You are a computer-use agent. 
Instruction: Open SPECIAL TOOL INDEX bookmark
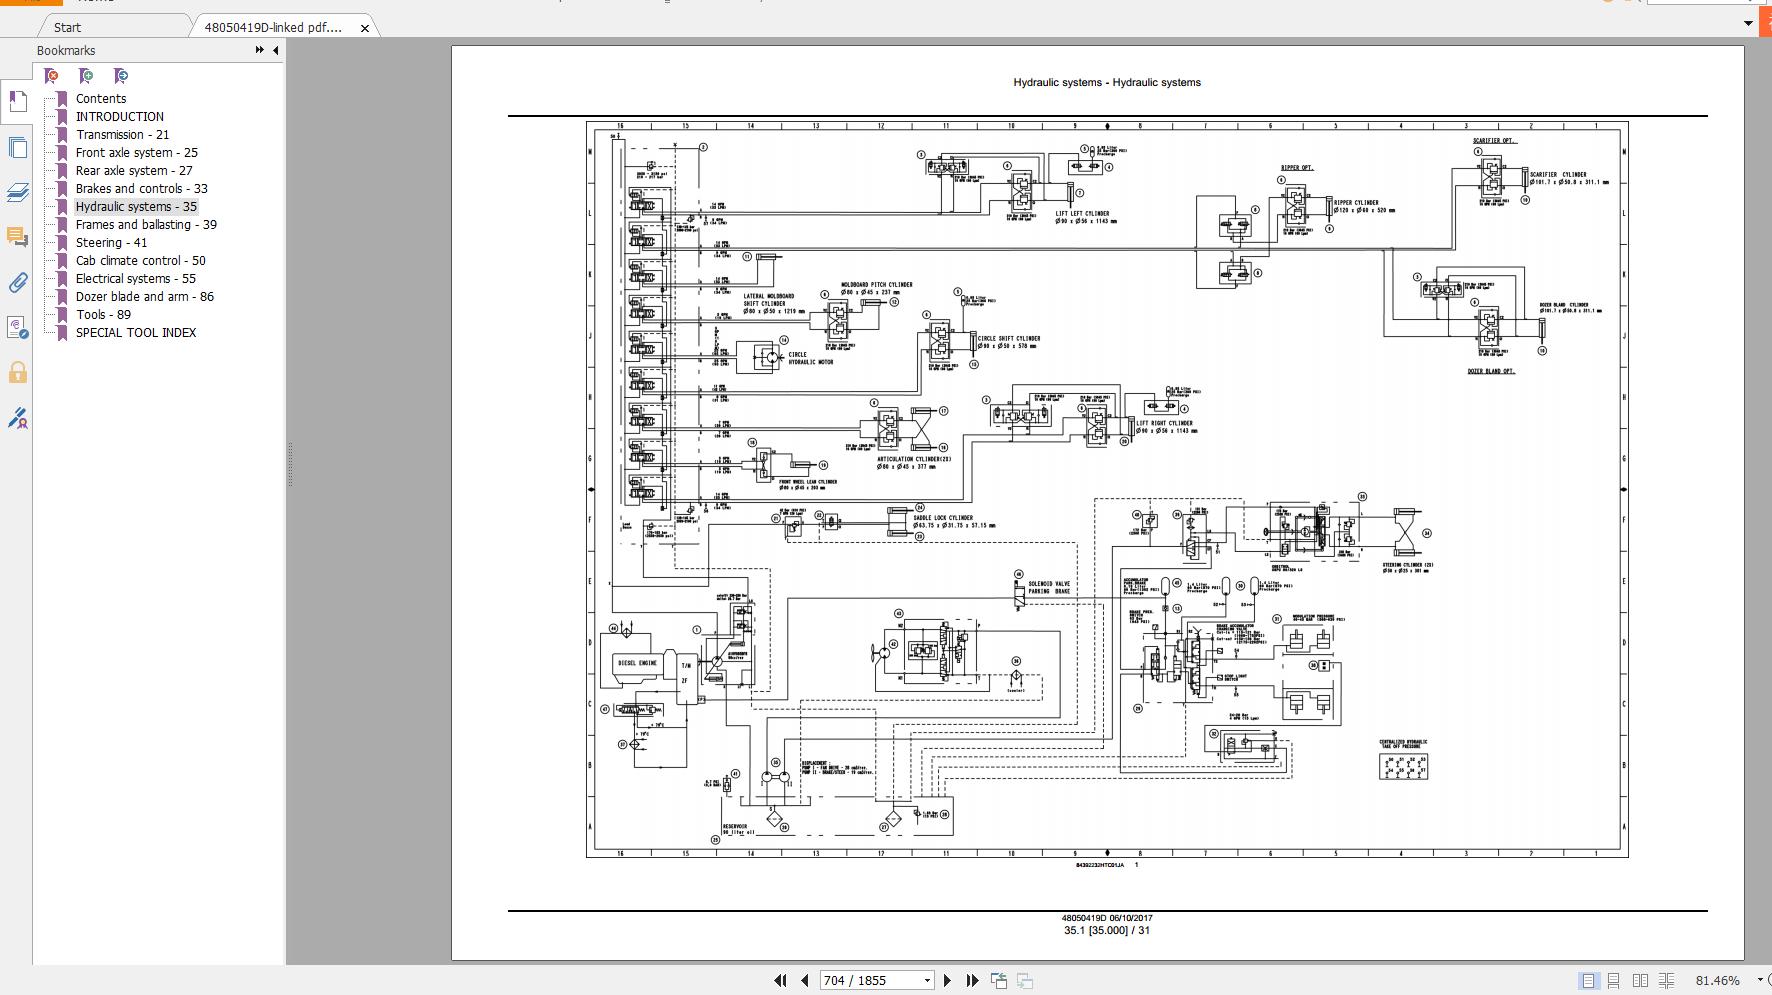tap(136, 332)
